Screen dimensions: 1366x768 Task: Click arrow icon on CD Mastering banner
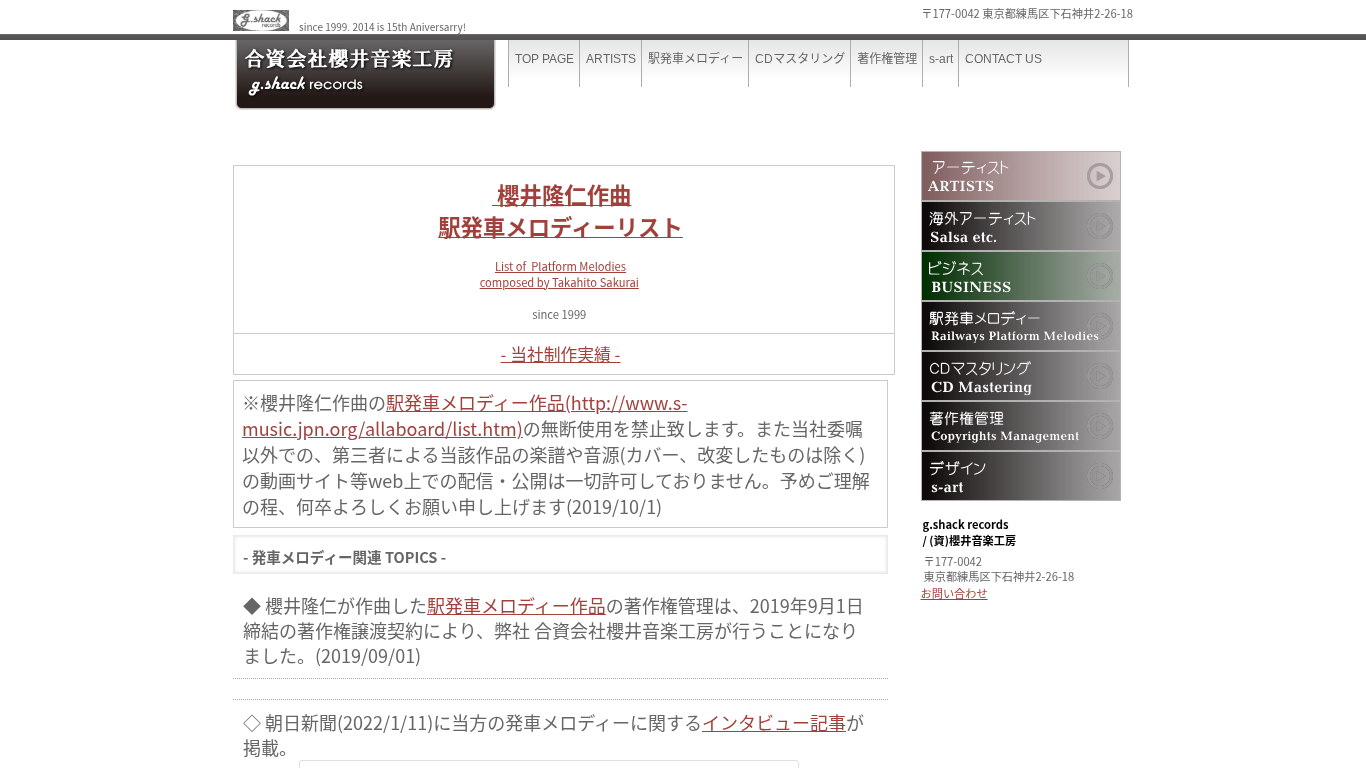click(x=1100, y=376)
